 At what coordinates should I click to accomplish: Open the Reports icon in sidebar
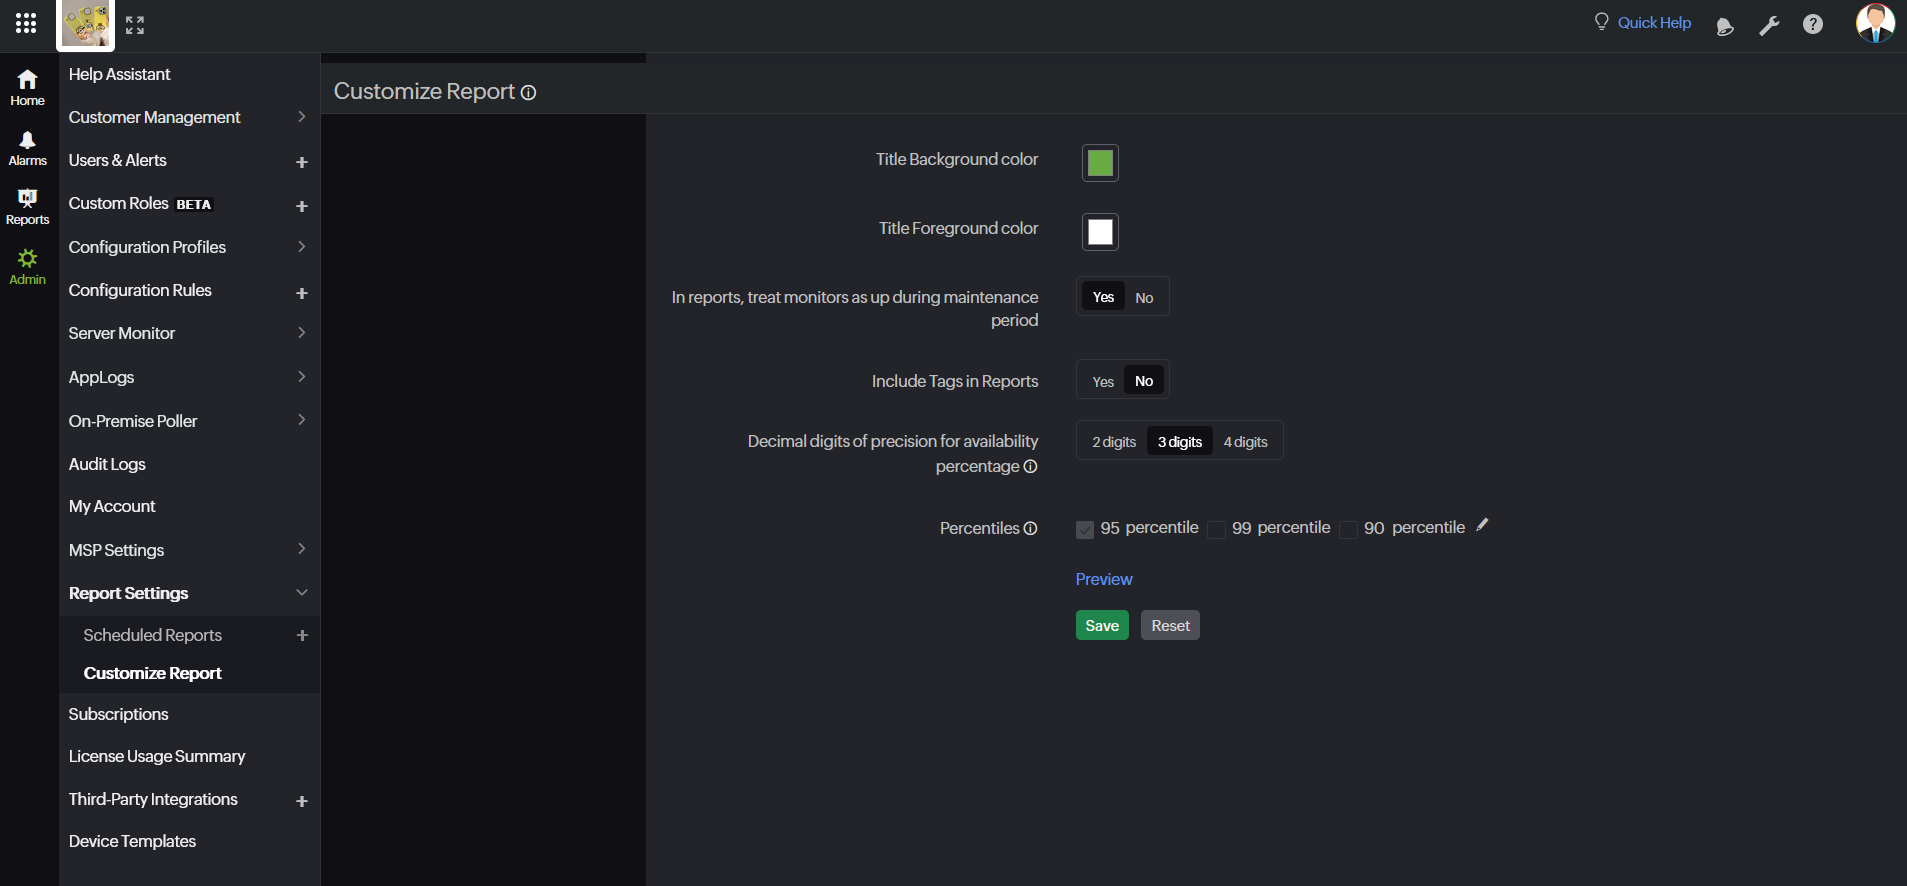coord(27,206)
